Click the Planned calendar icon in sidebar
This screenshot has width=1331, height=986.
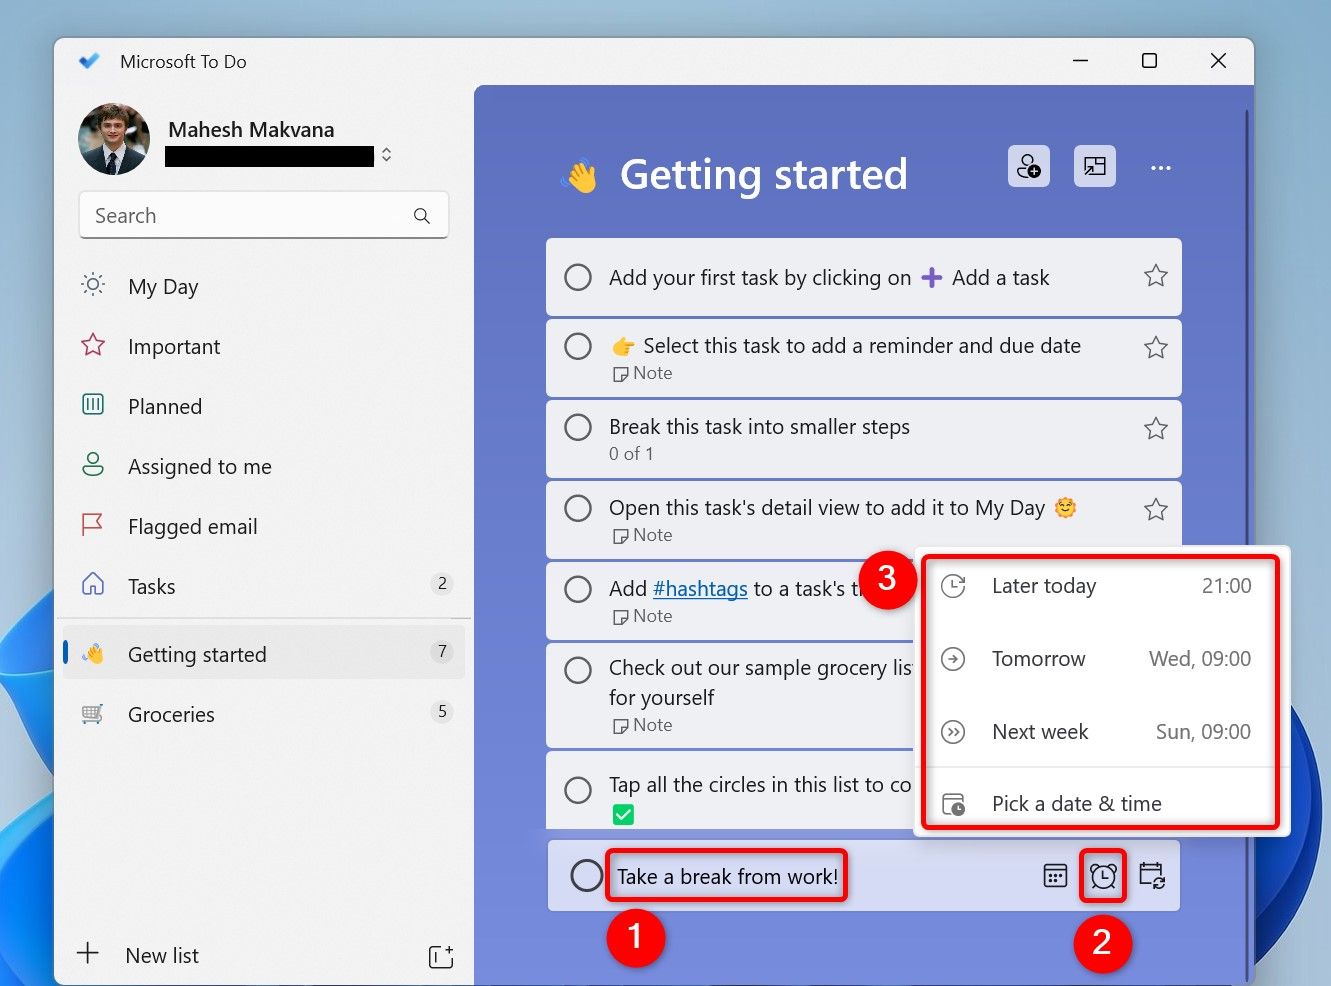tap(93, 404)
